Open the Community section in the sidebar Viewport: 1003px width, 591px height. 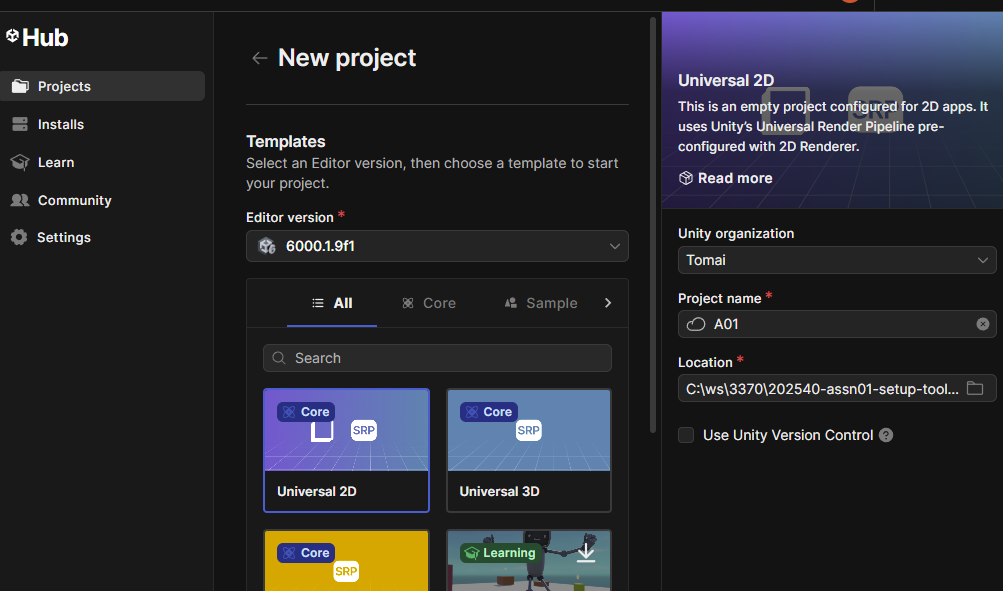[x=102, y=200]
